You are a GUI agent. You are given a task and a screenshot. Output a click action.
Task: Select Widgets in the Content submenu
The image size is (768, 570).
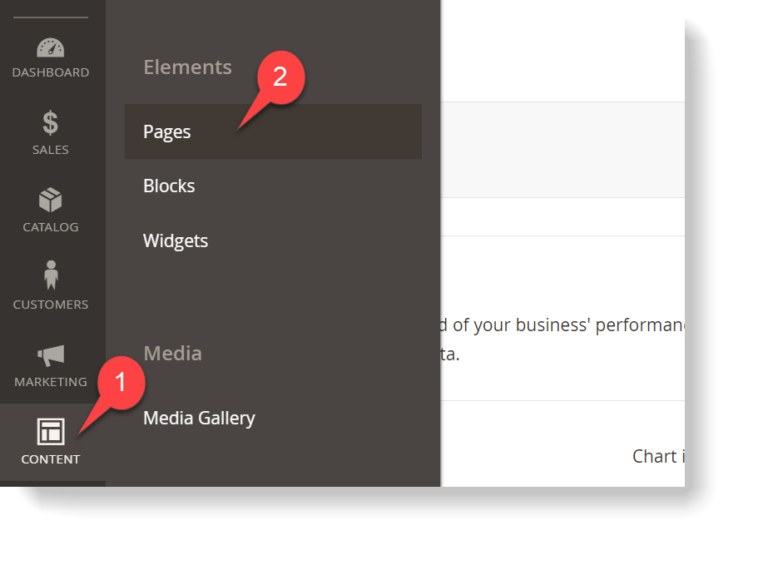click(175, 241)
